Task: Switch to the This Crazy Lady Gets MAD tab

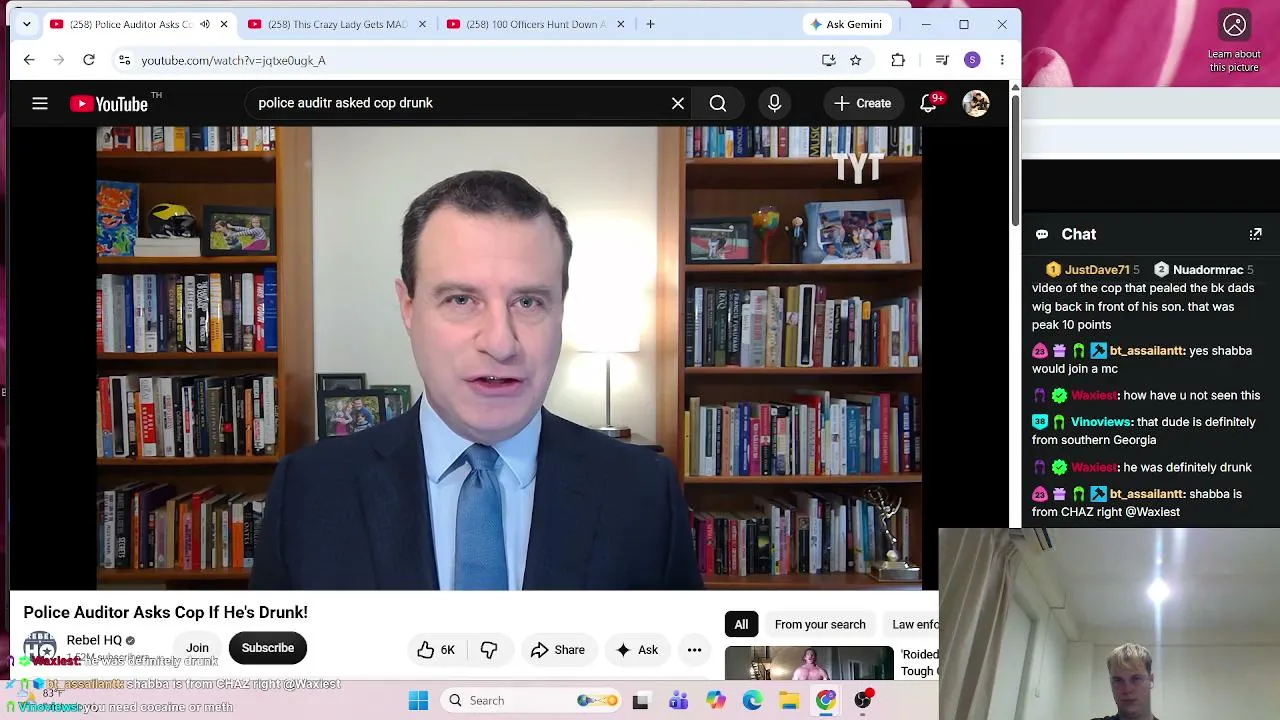Action: pyautogui.click(x=337, y=24)
